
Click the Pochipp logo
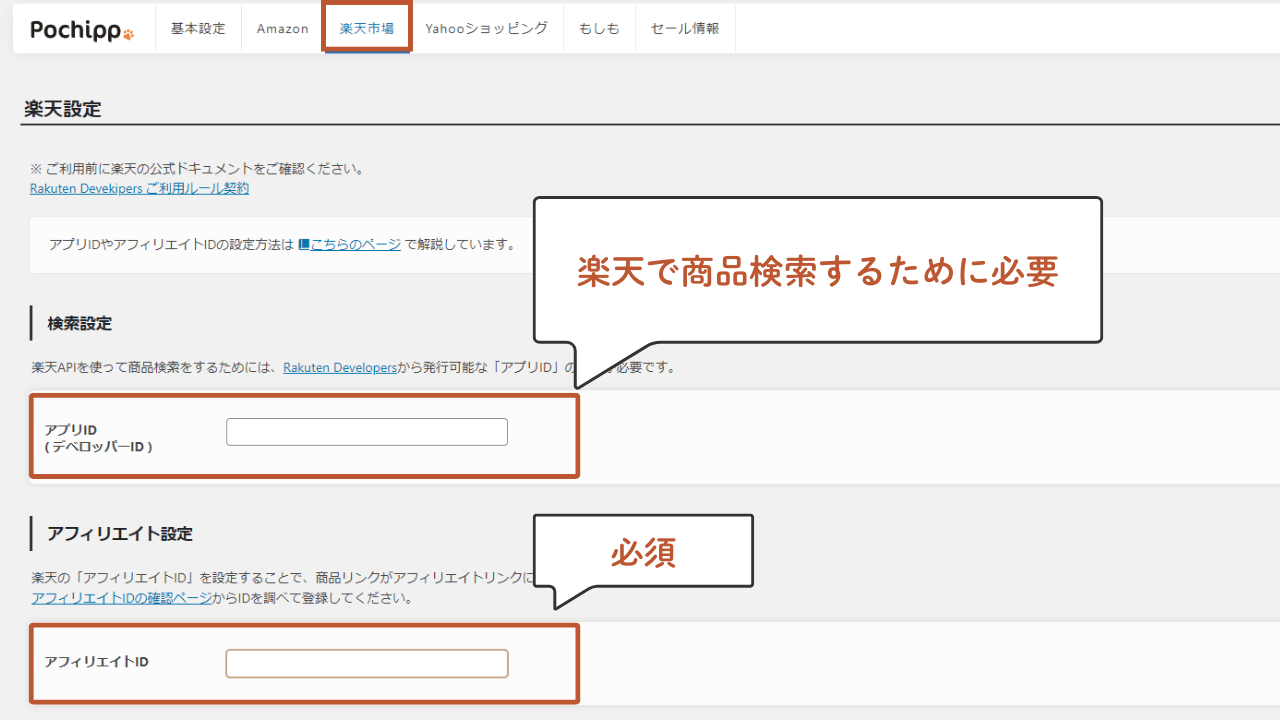[82, 29]
